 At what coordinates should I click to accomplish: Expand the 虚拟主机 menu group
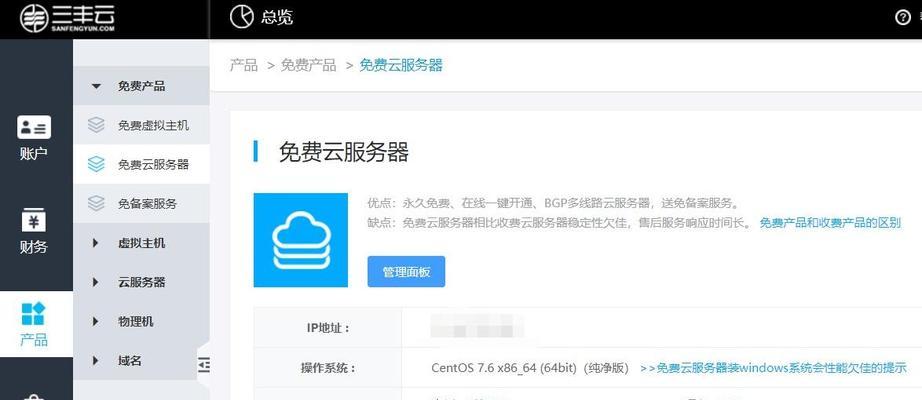[x=141, y=243]
